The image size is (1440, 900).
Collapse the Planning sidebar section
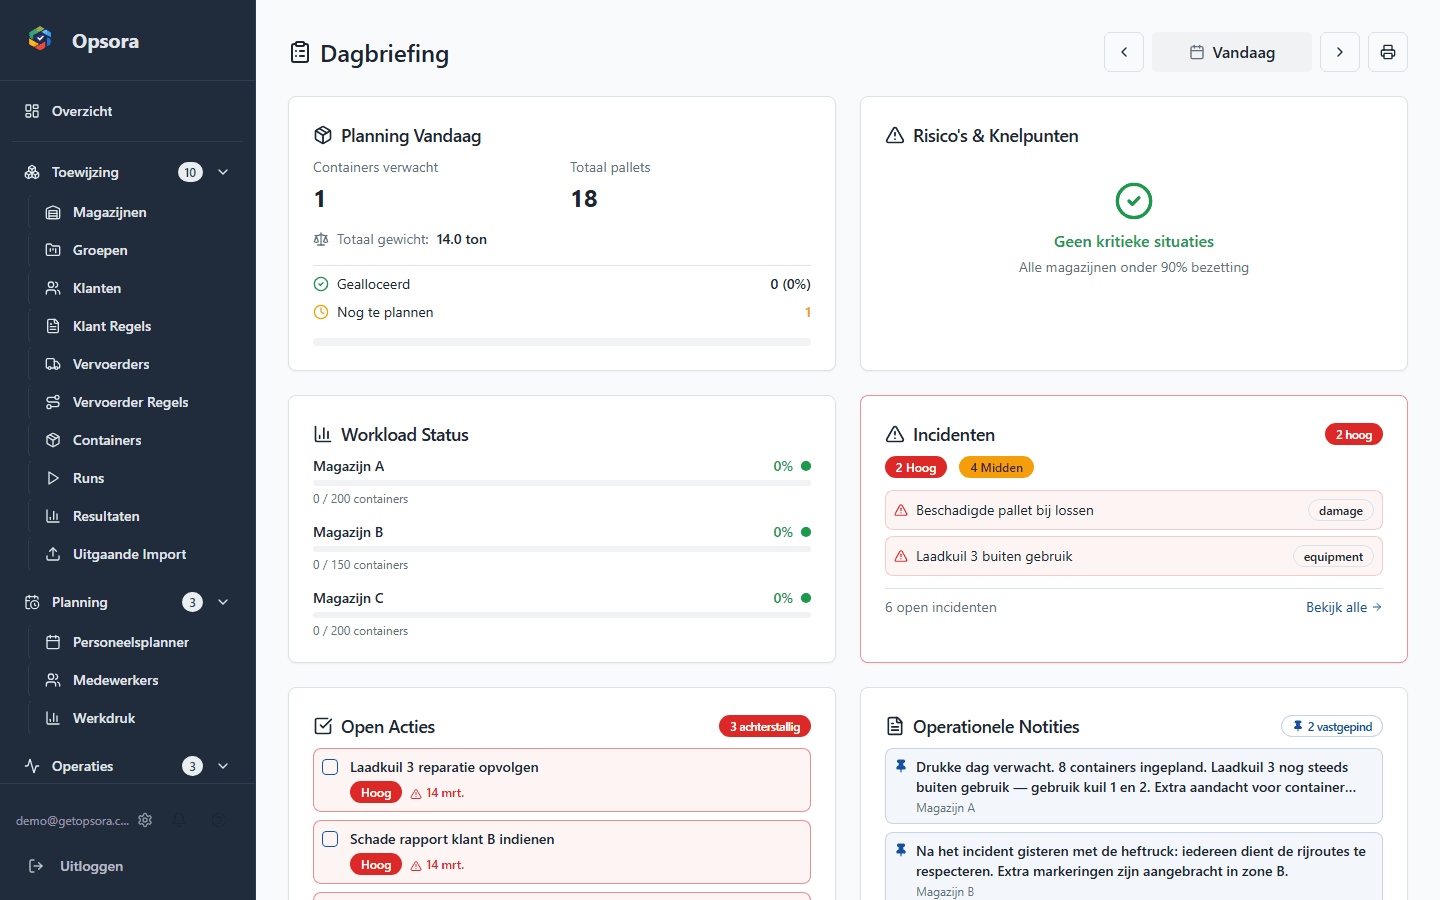click(222, 602)
